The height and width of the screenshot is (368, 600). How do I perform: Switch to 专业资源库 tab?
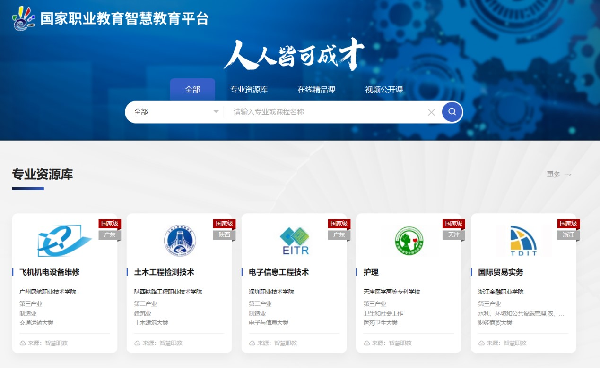(x=249, y=90)
